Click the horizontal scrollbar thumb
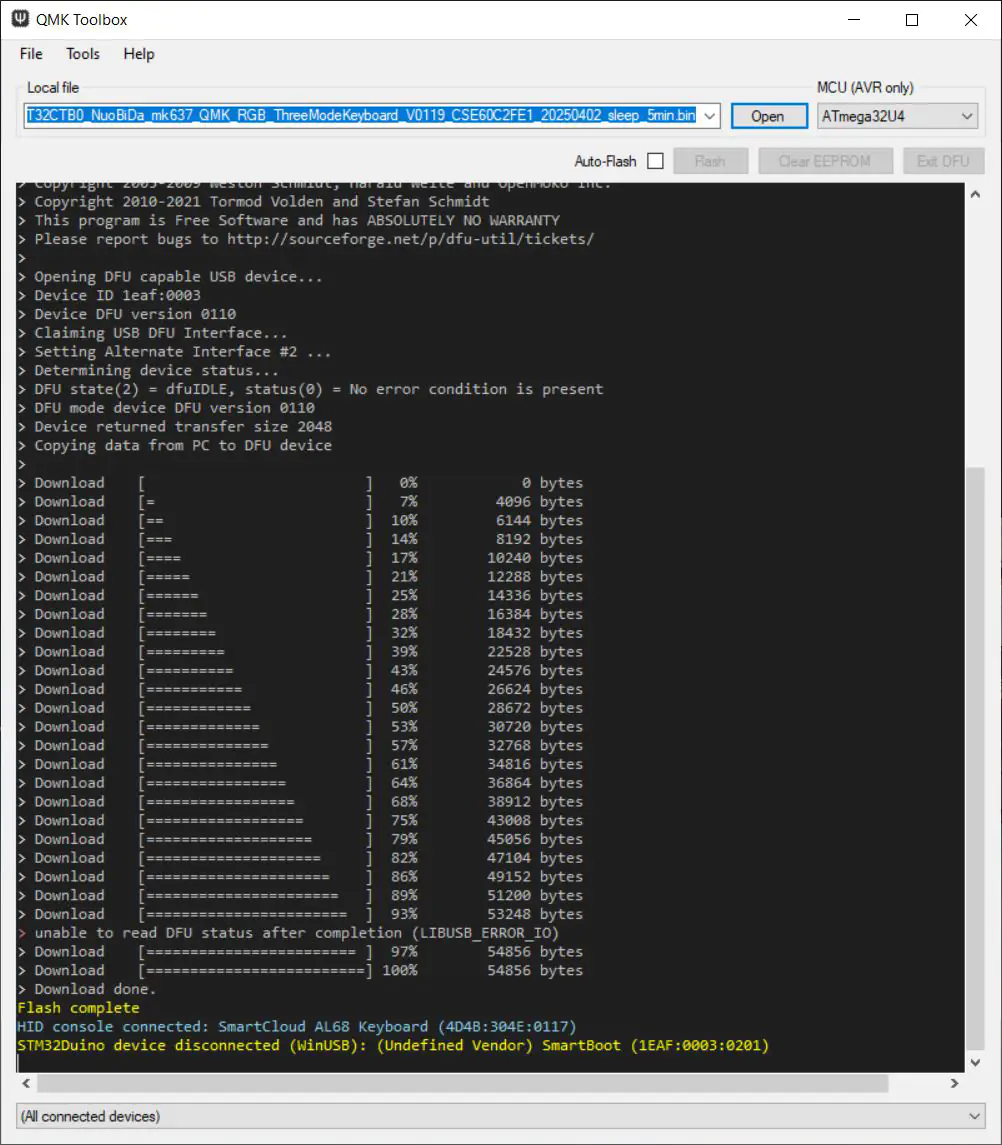This screenshot has width=1002, height=1145. click(462, 1083)
